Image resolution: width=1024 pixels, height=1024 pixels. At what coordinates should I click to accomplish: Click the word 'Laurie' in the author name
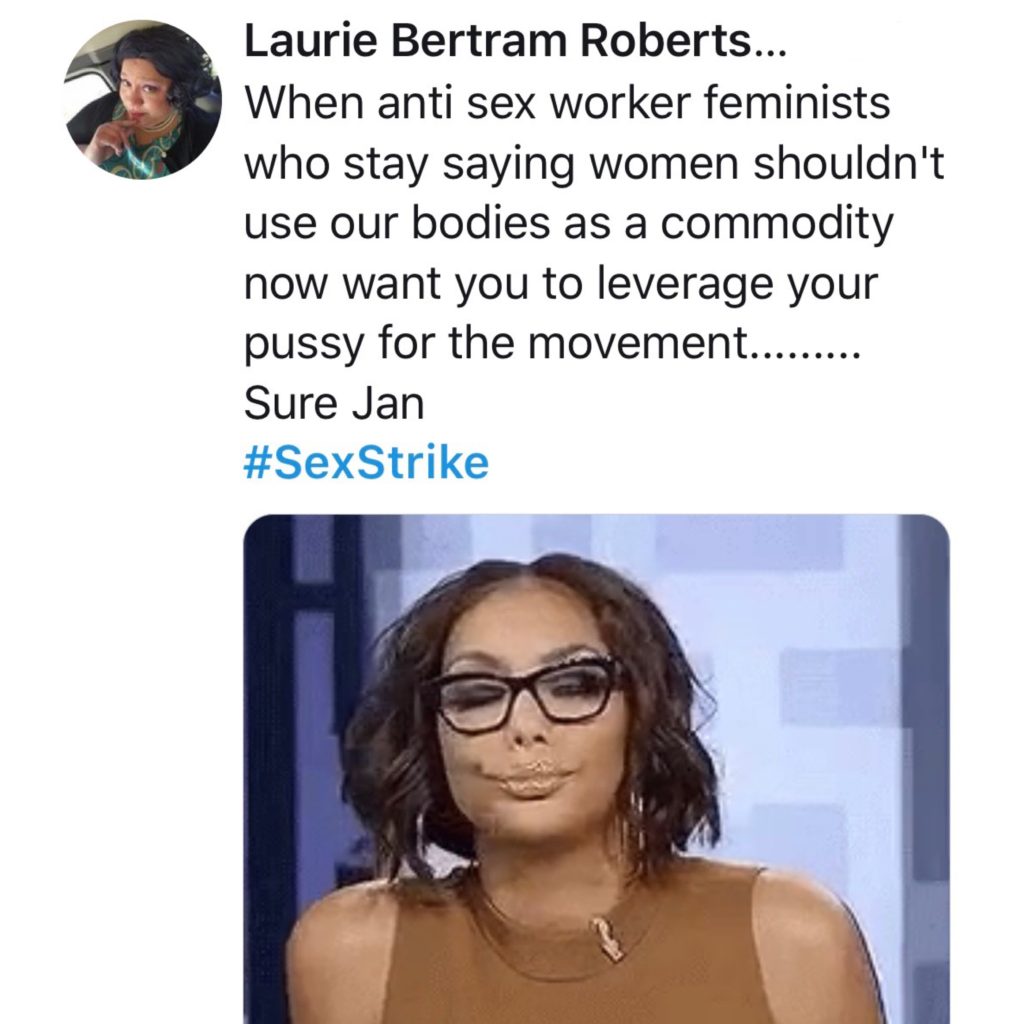point(310,40)
